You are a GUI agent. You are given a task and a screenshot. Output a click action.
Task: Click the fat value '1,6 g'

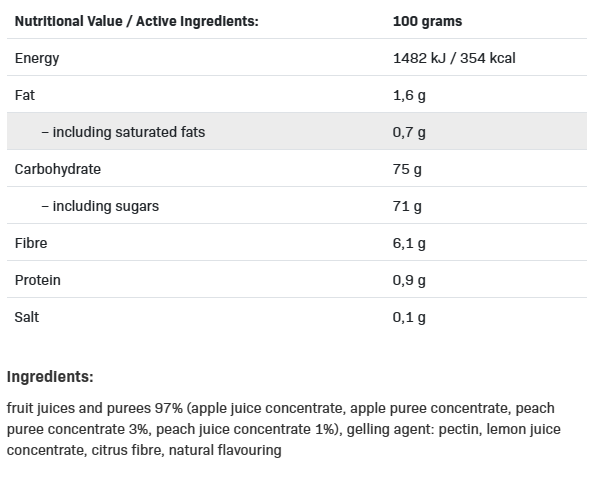click(x=410, y=95)
